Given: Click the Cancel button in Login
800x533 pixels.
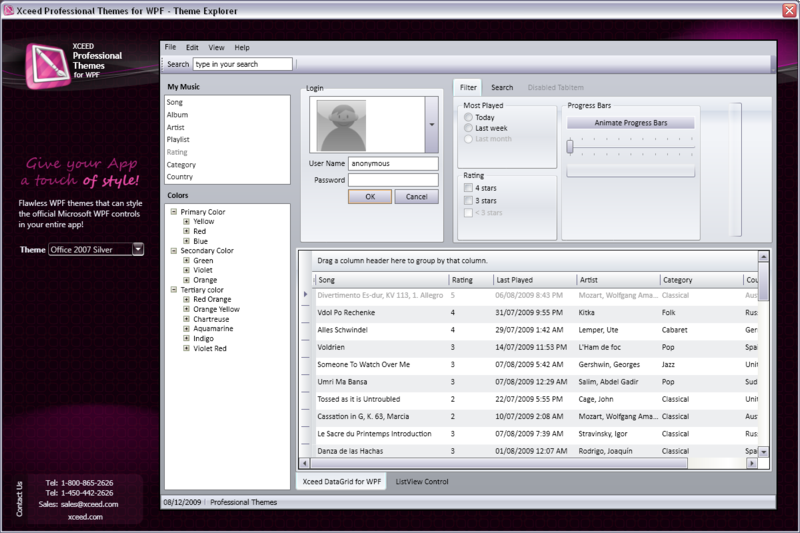Looking at the screenshot, I should (x=416, y=196).
